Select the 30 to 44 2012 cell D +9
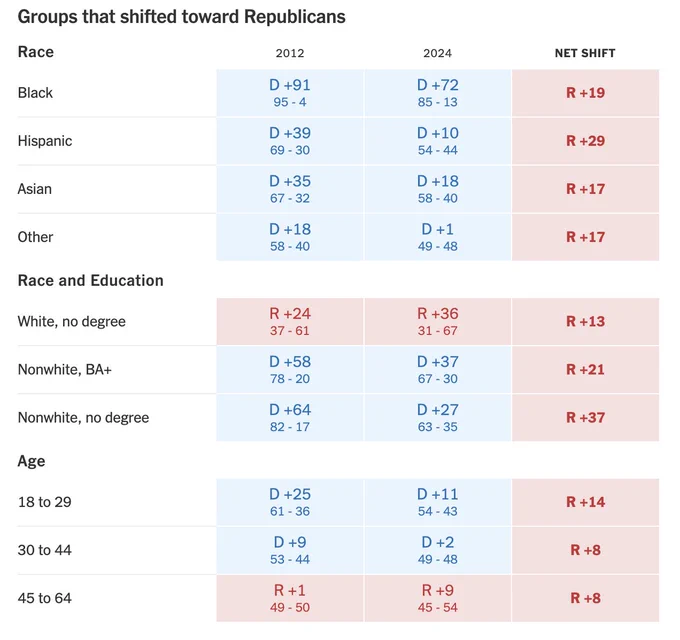Image resolution: width=680 pixels, height=640 pixels. pos(290,550)
